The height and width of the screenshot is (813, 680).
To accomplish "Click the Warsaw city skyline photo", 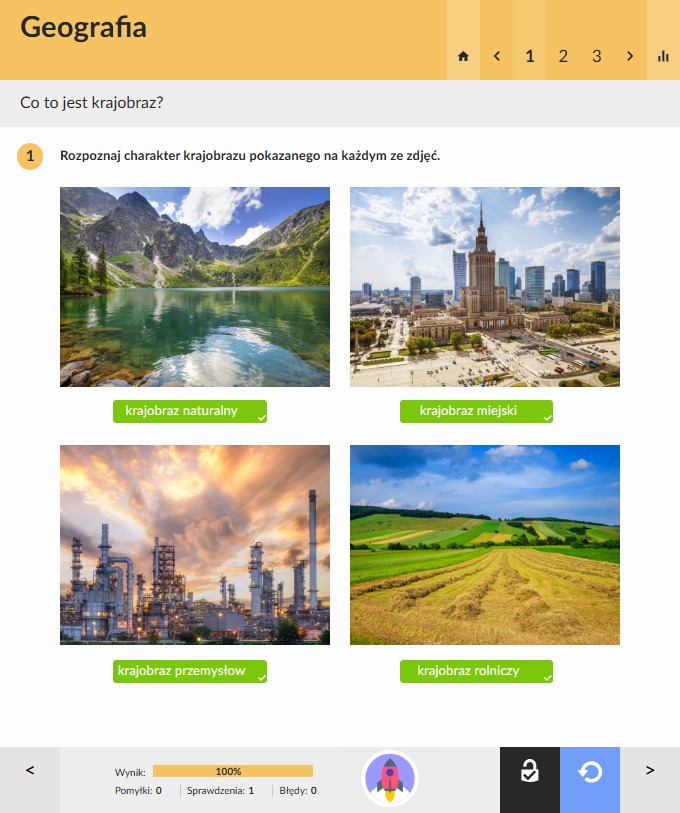I will click(x=485, y=287).
